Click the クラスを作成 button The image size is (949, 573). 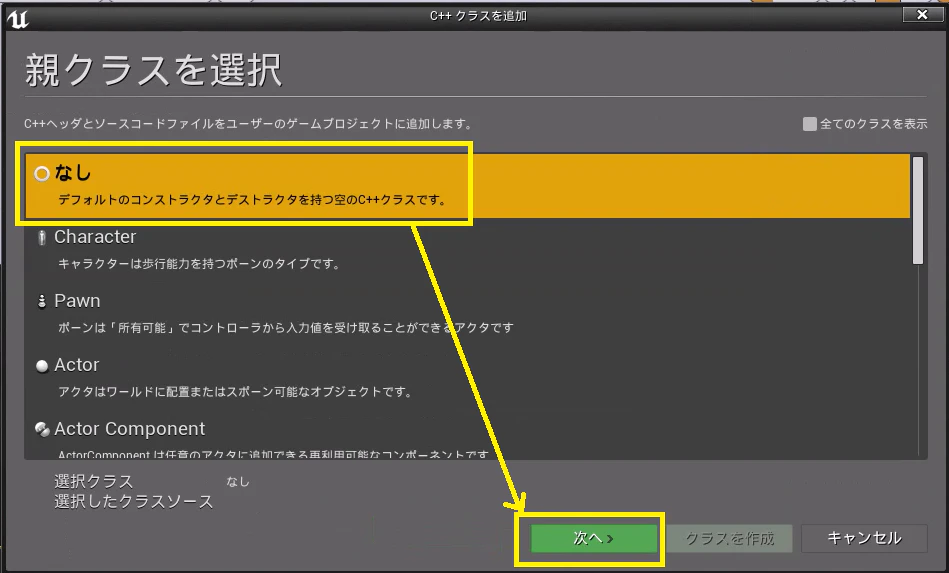tap(729, 538)
